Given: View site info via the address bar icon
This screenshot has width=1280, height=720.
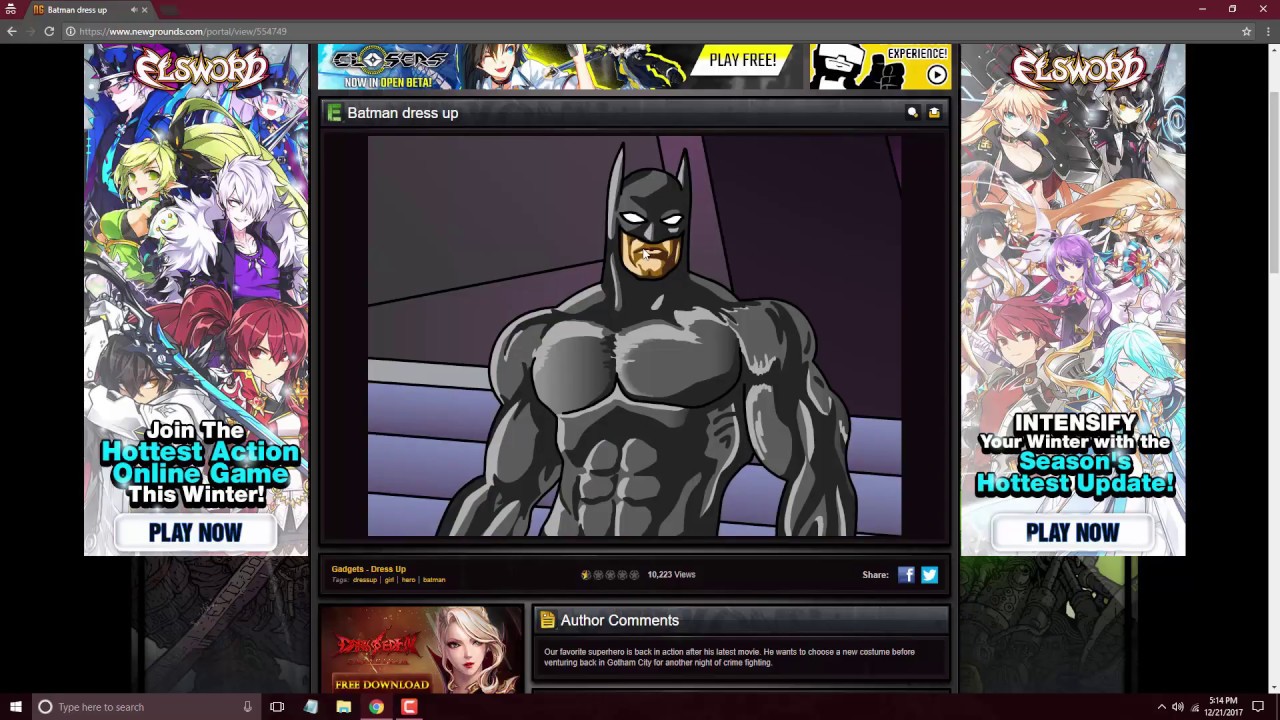Looking at the screenshot, I should tap(70, 31).
